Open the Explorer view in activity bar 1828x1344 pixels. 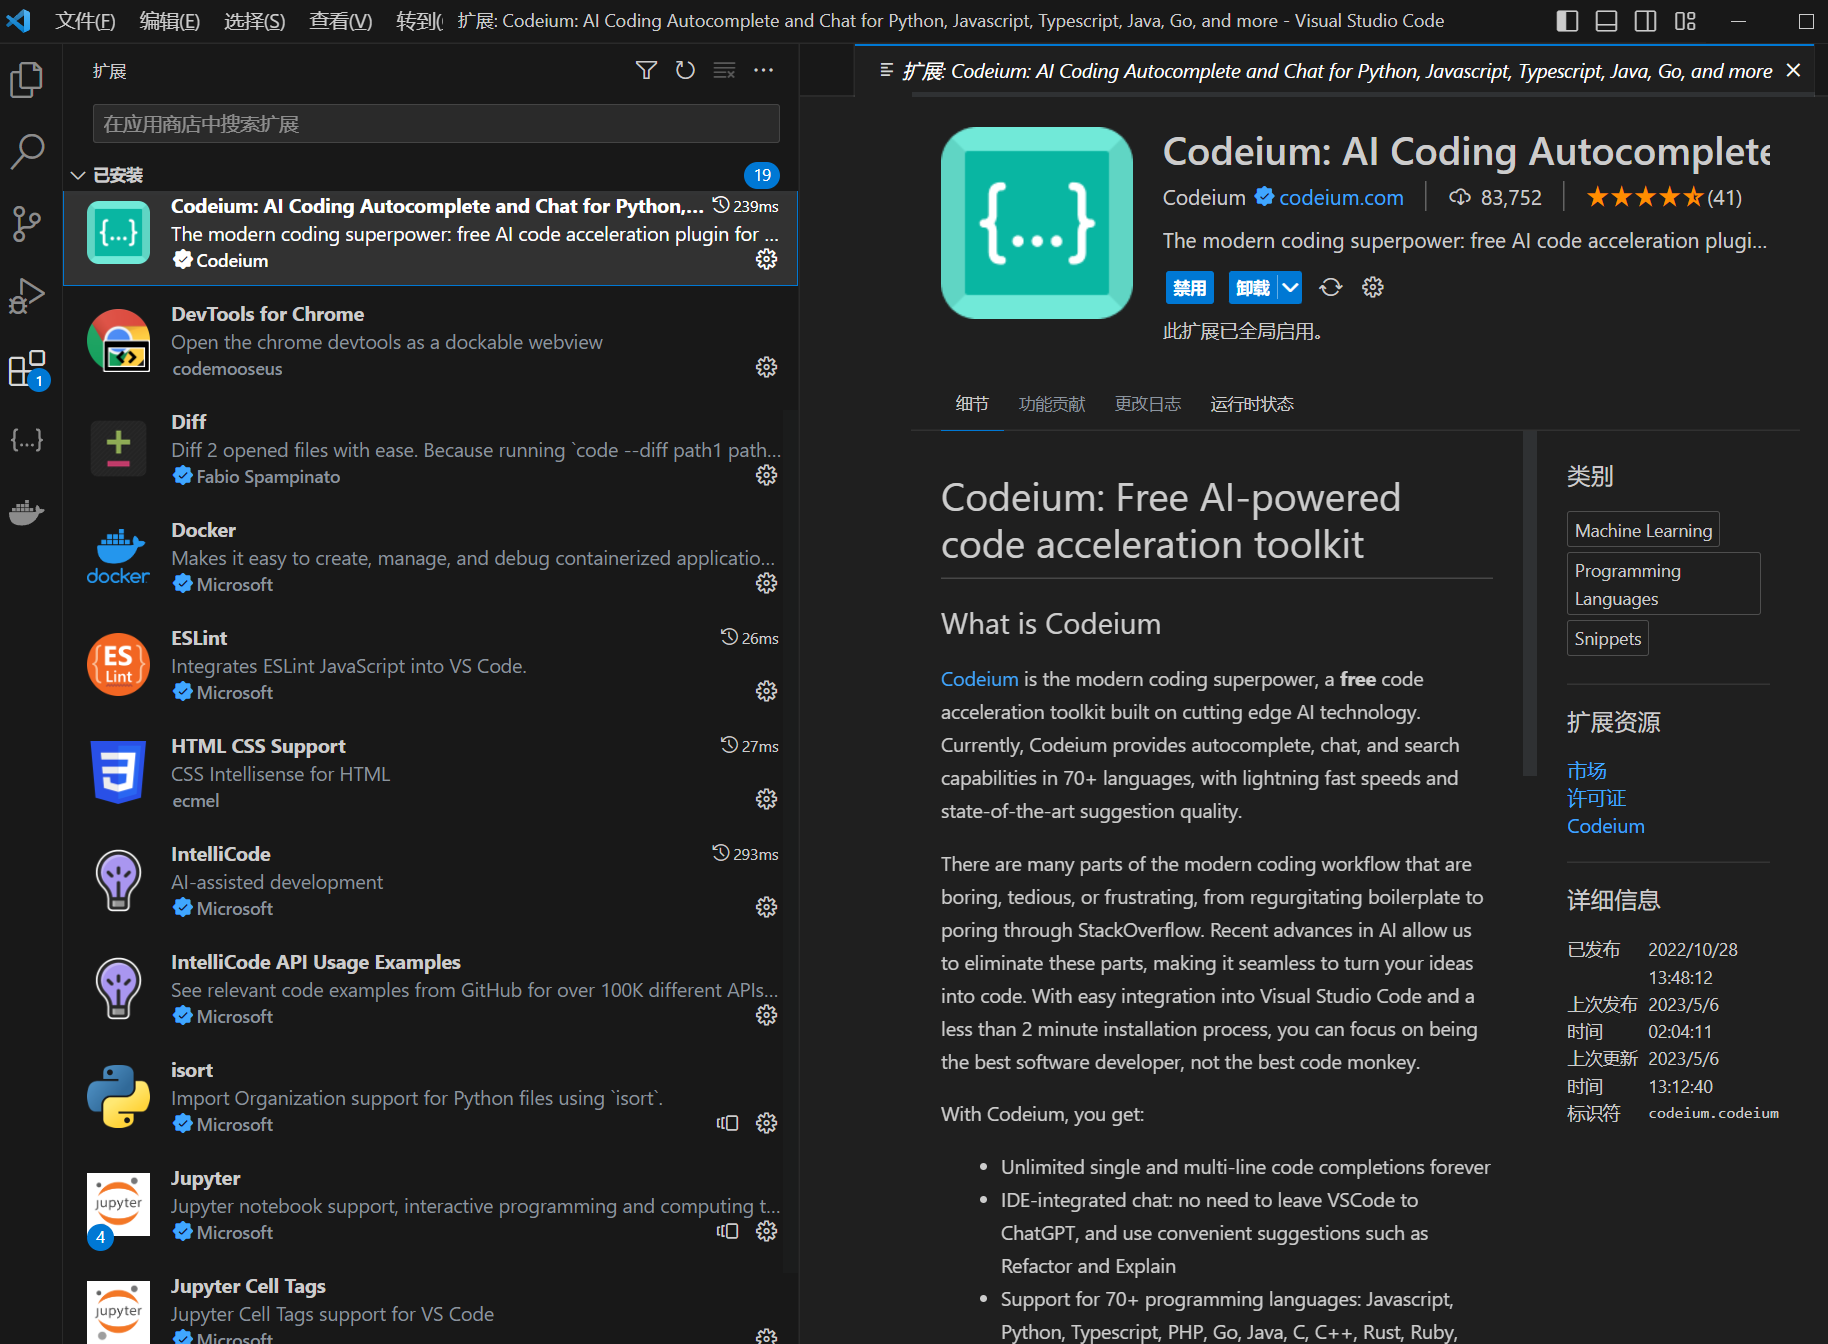(27, 80)
